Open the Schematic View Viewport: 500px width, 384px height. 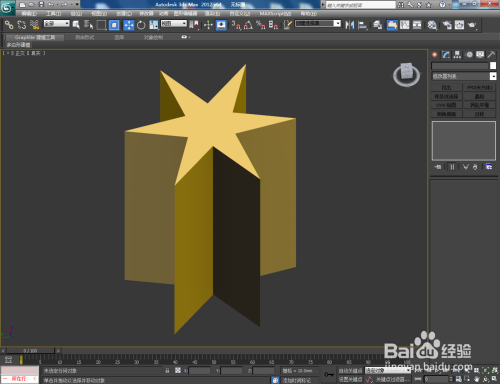417,25
